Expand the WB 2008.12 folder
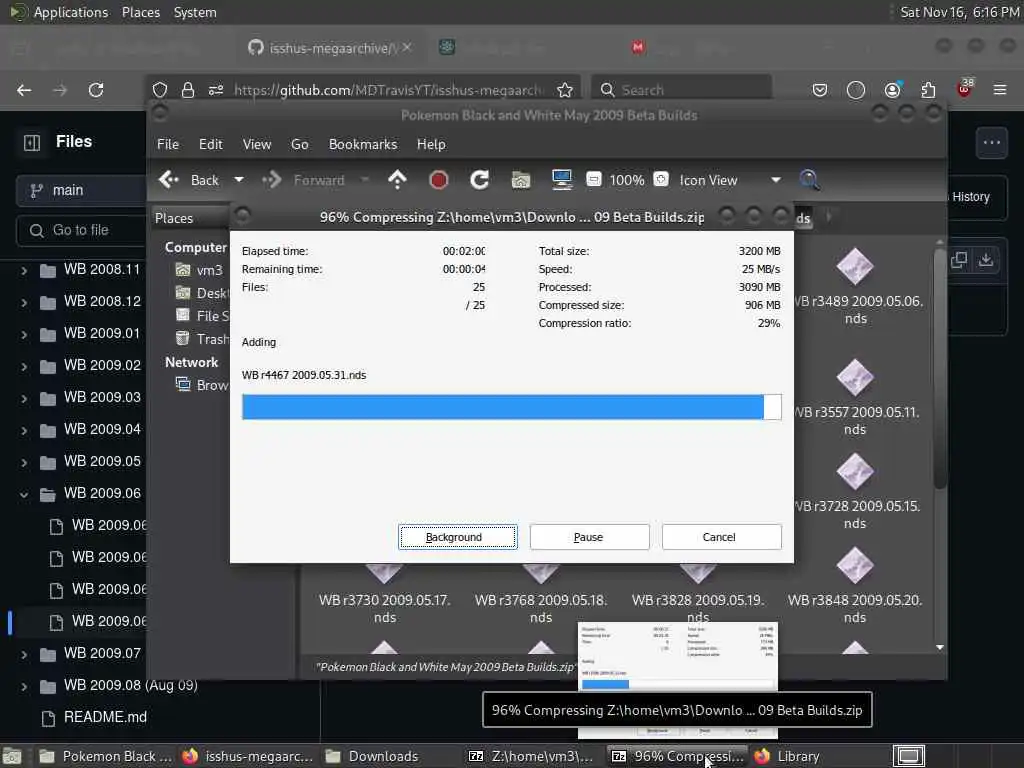Image resolution: width=1024 pixels, height=768 pixels. tap(24, 302)
